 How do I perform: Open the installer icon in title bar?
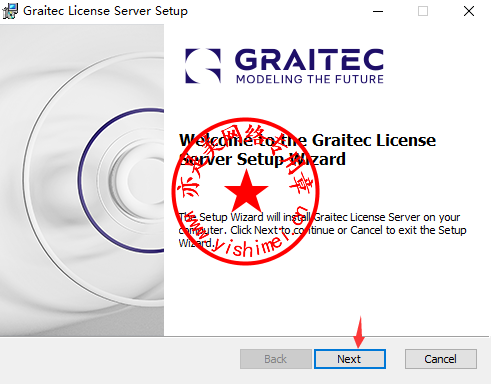pyautogui.click(x=10, y=11)
